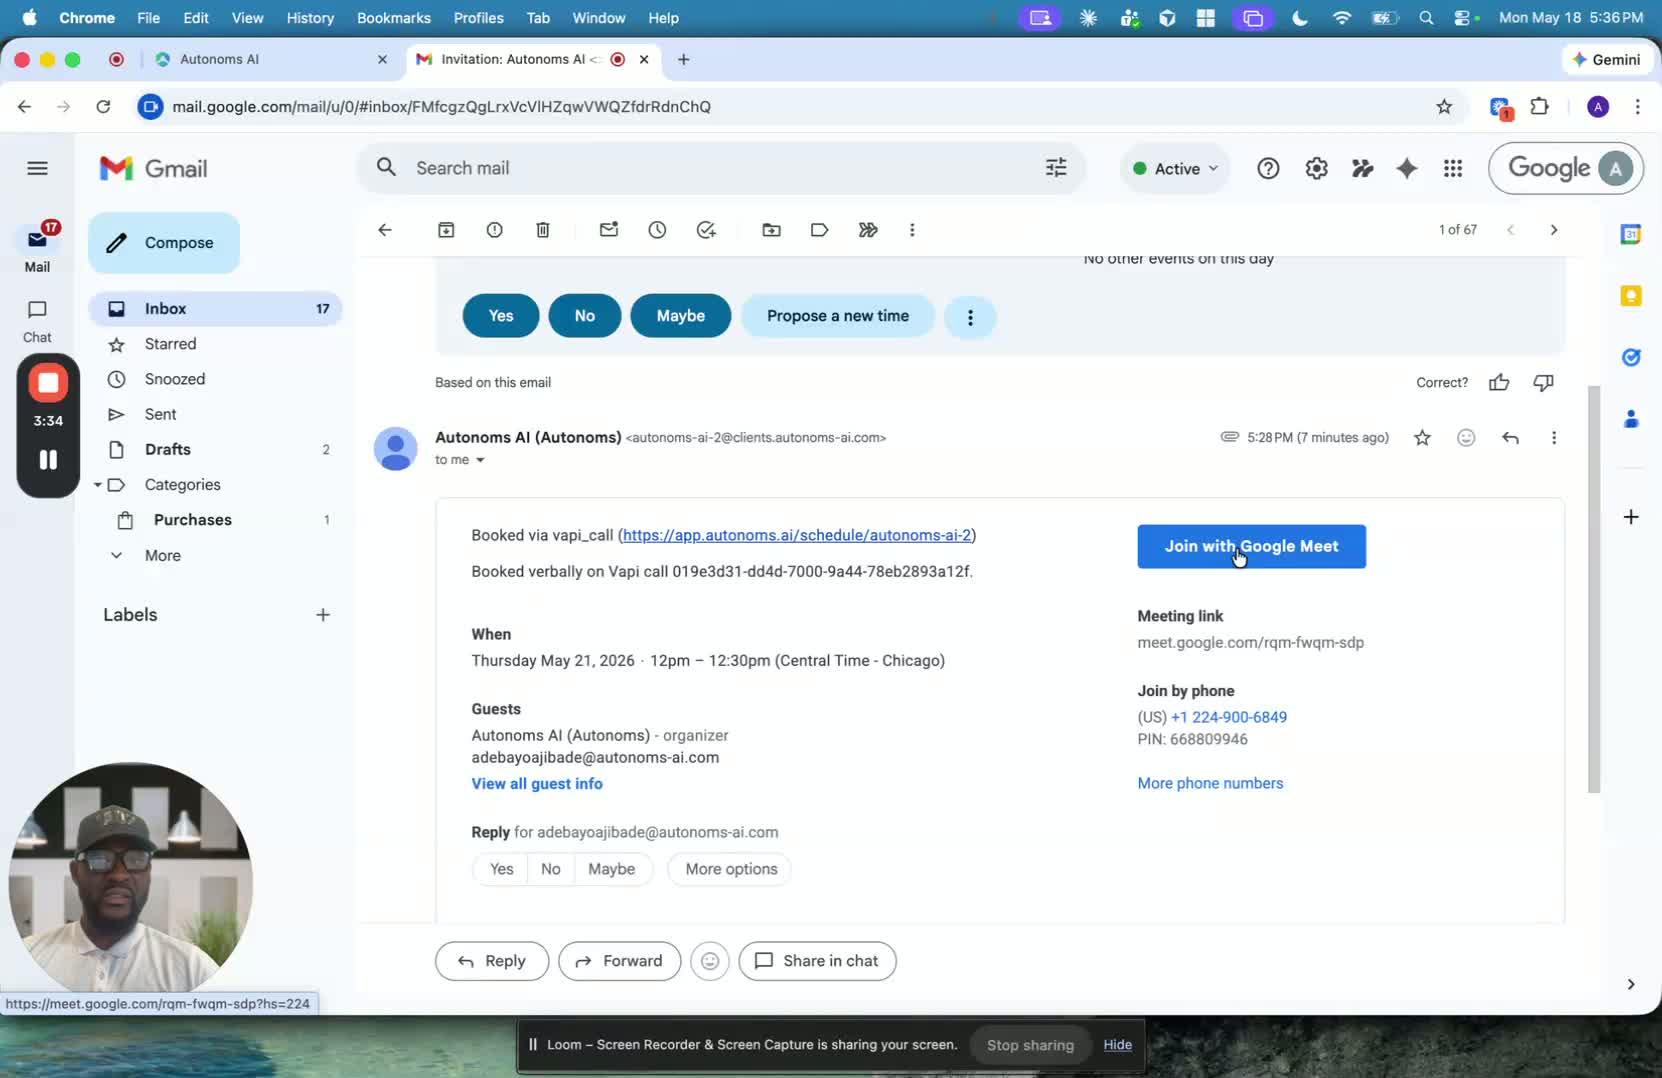
Task: Open Drafts folder
Action: pos(216,450)
